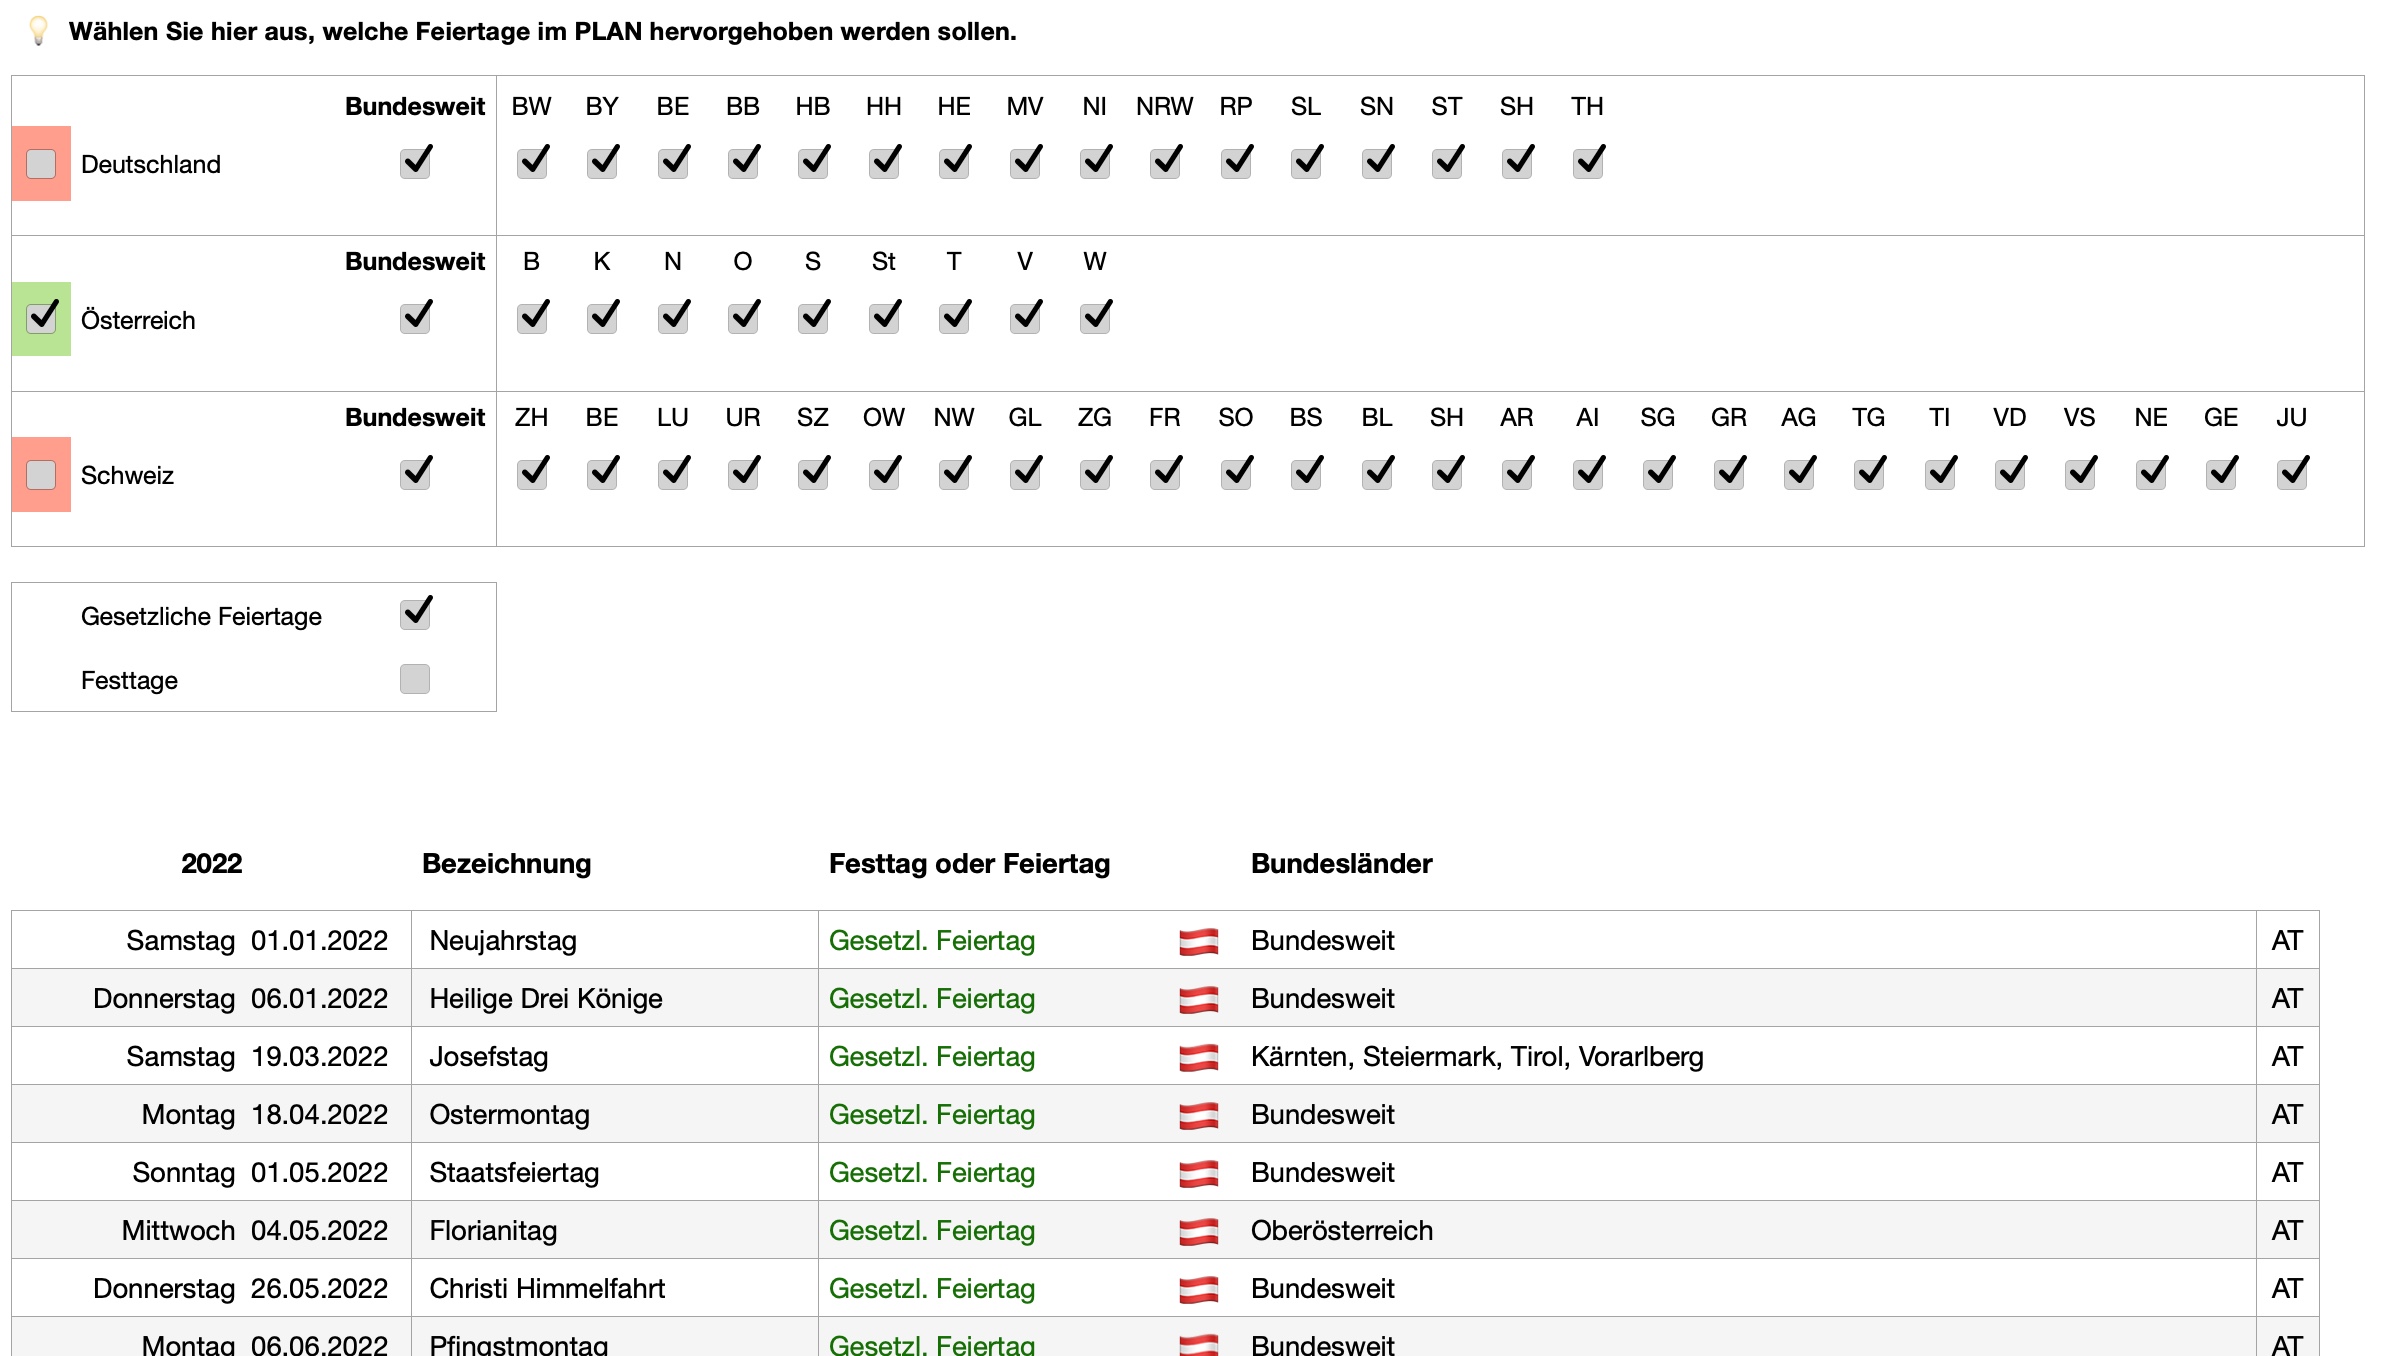Uncheck Gesetzliche Feiertage checkbox
This screenshot has height=1356, width=2404.
coord(415,614)
